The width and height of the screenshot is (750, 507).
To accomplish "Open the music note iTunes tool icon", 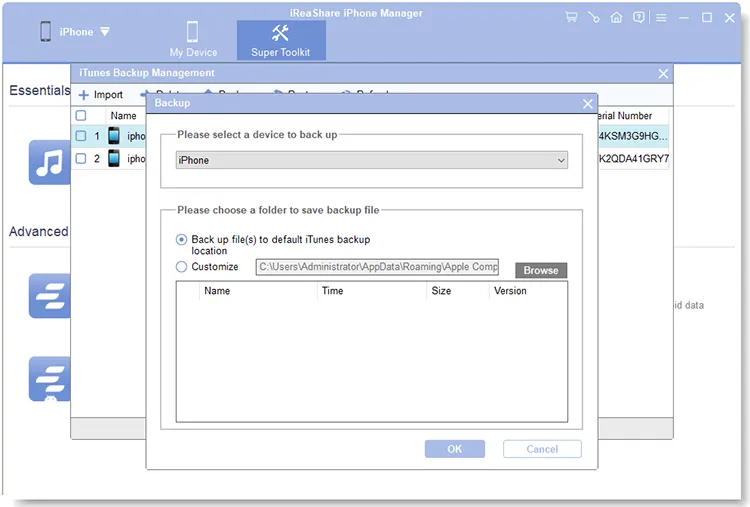I will 49,162.
